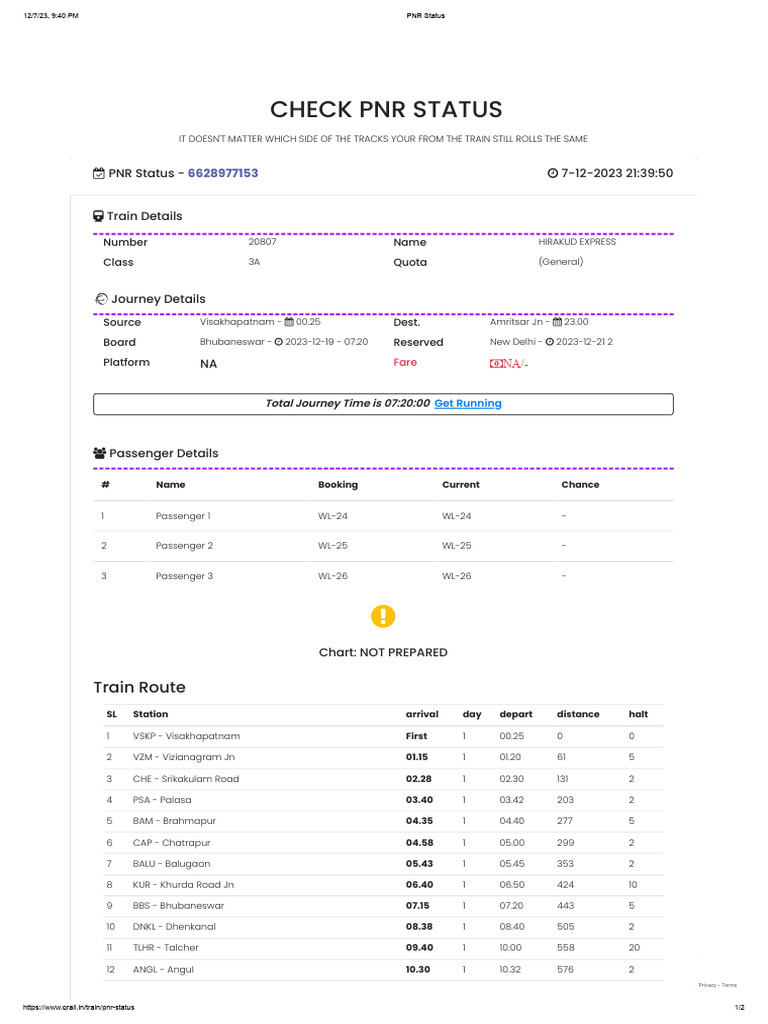Click the clock icon beside the 7-12-2023 timestamp
This screenshot has width=768, height=1024.
(553, 174)
